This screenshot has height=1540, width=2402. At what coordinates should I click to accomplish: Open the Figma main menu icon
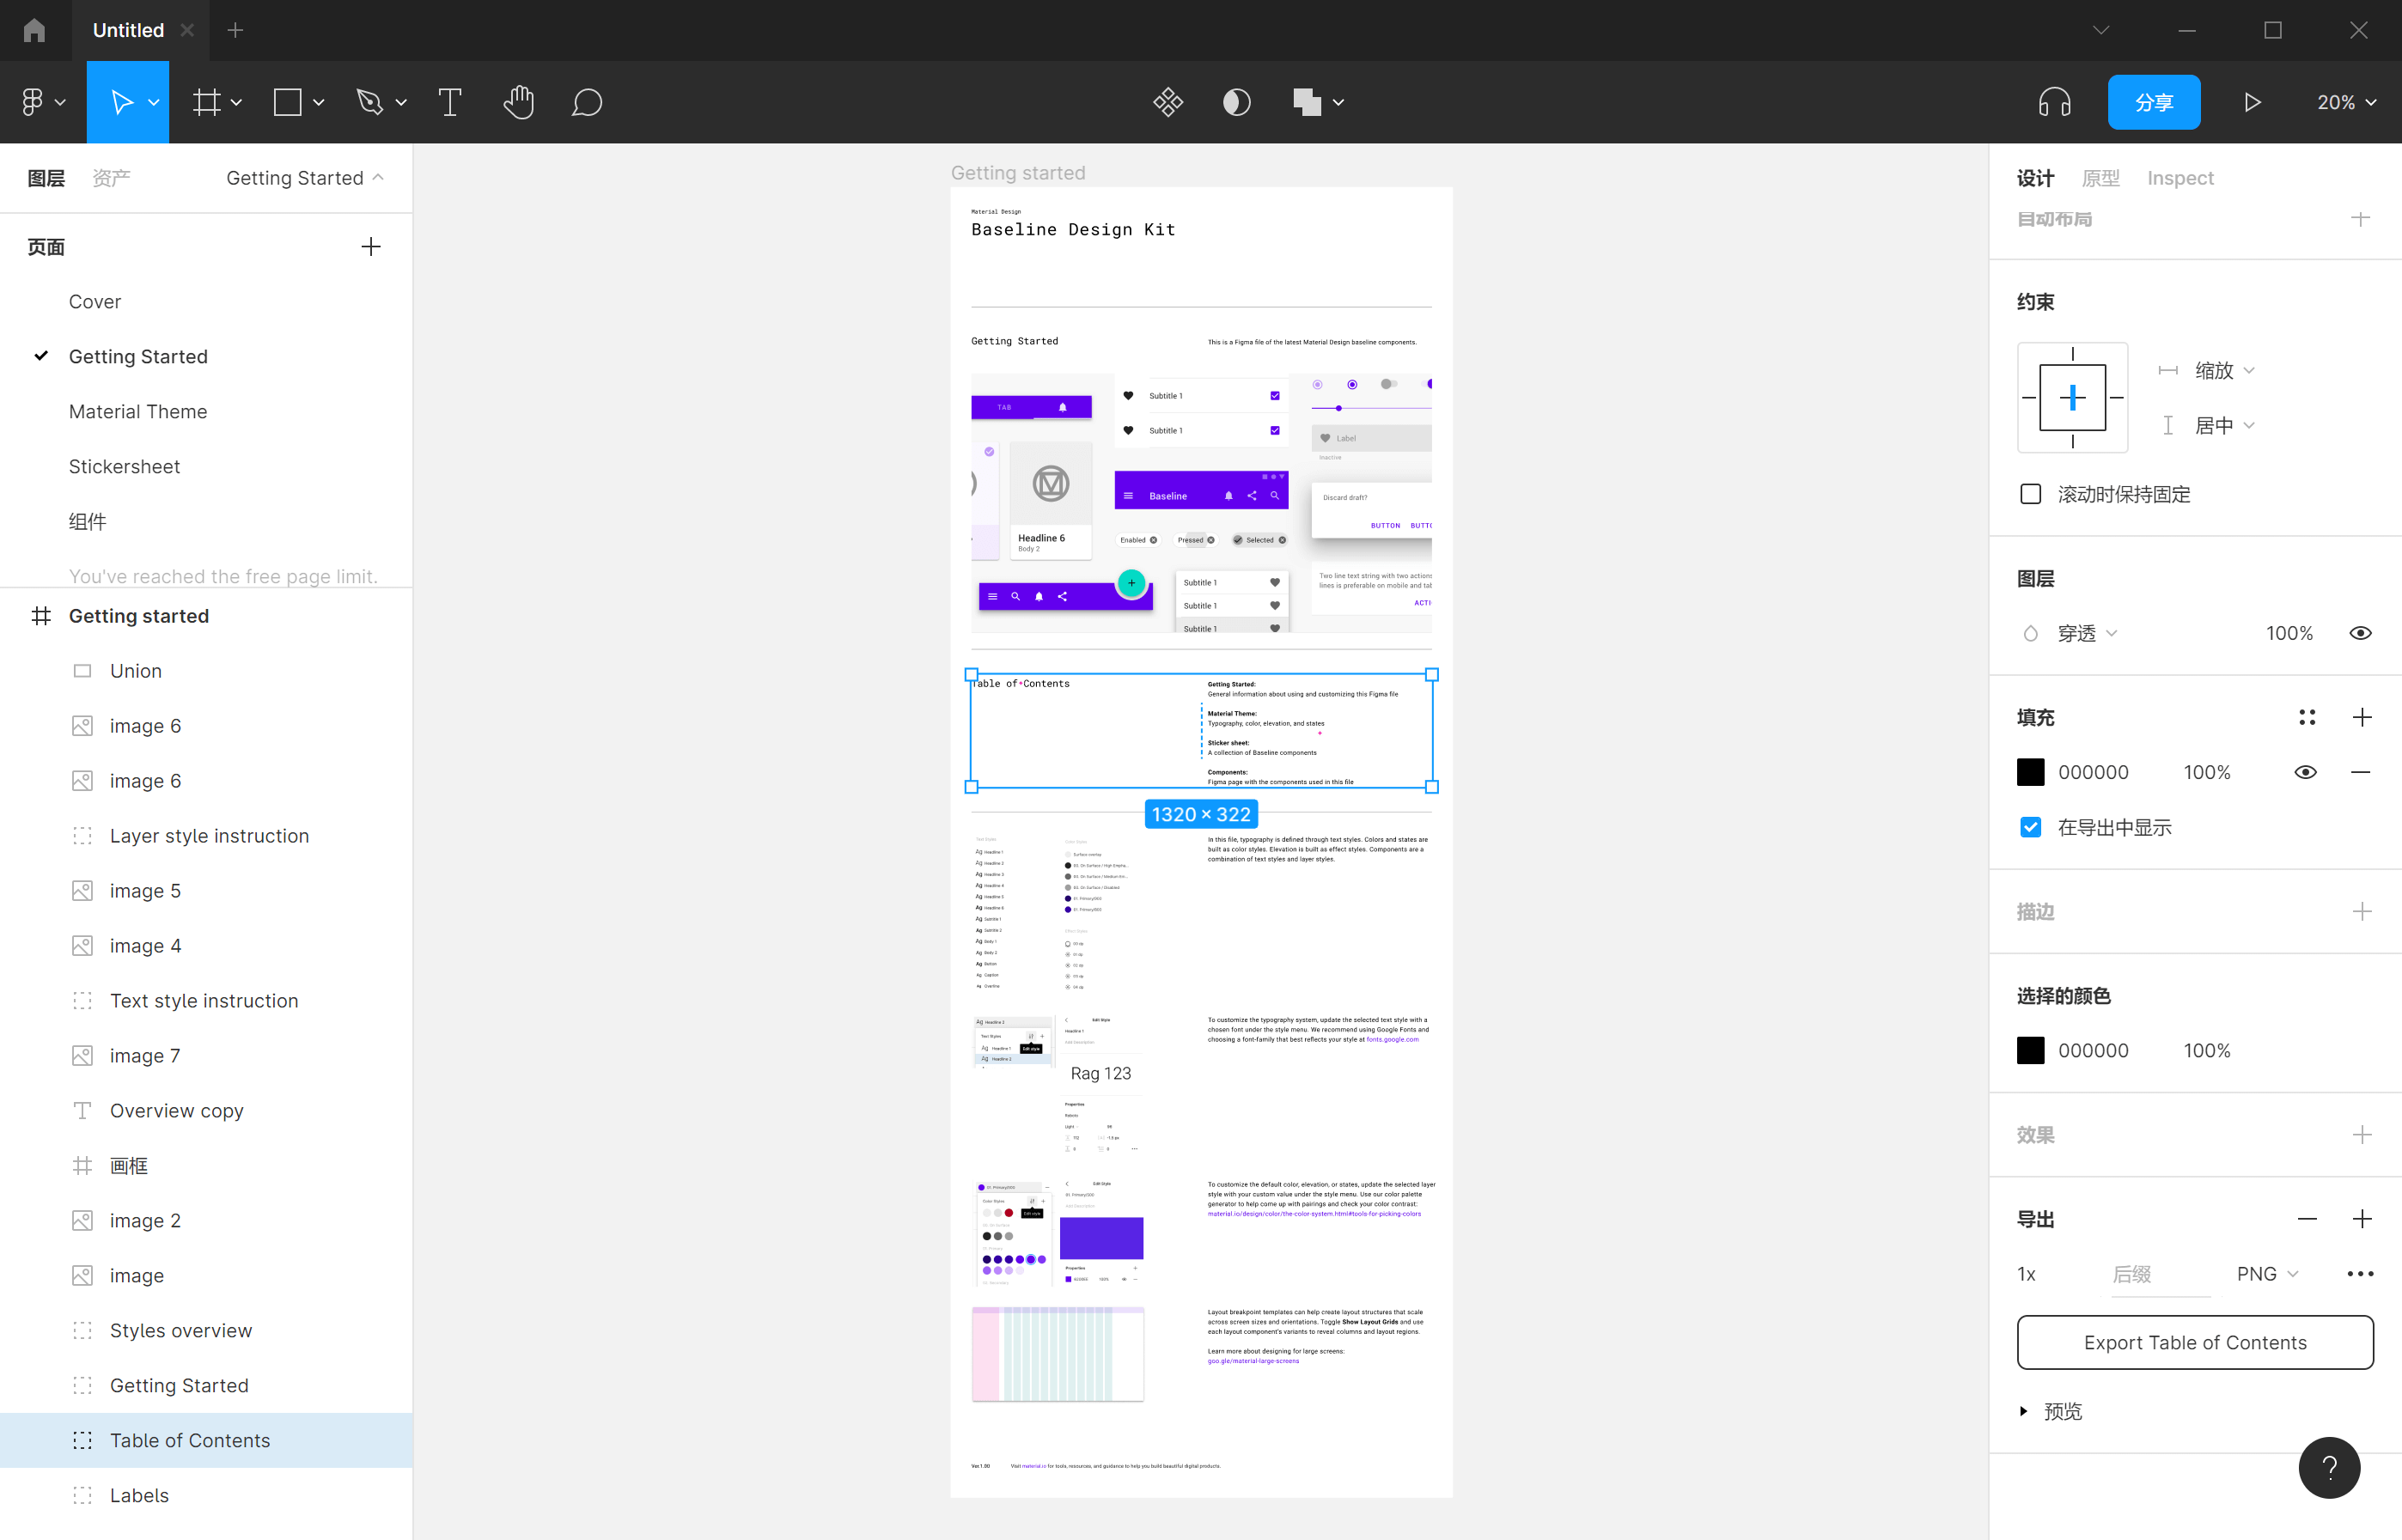pyautogui.click(x=32, y=102)
